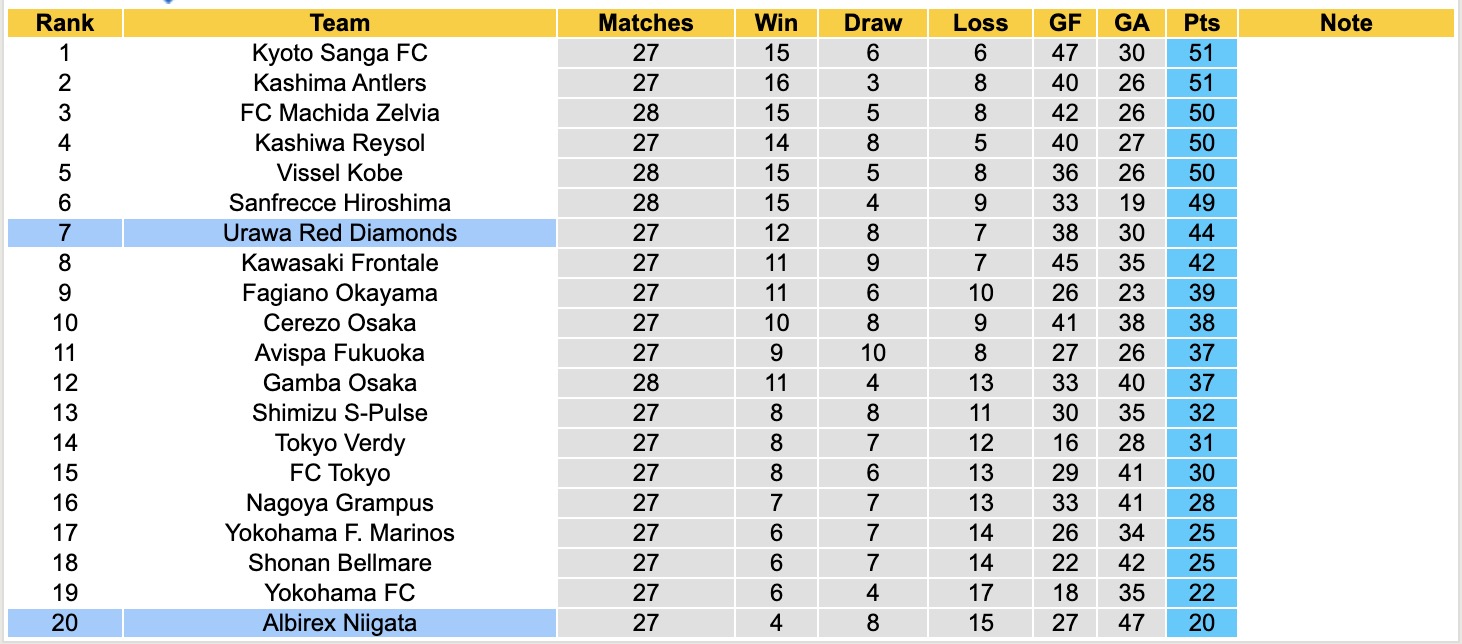Open the Kyoto Sanga FC team link
1462x644 pixels.
(x=340, y=53)
